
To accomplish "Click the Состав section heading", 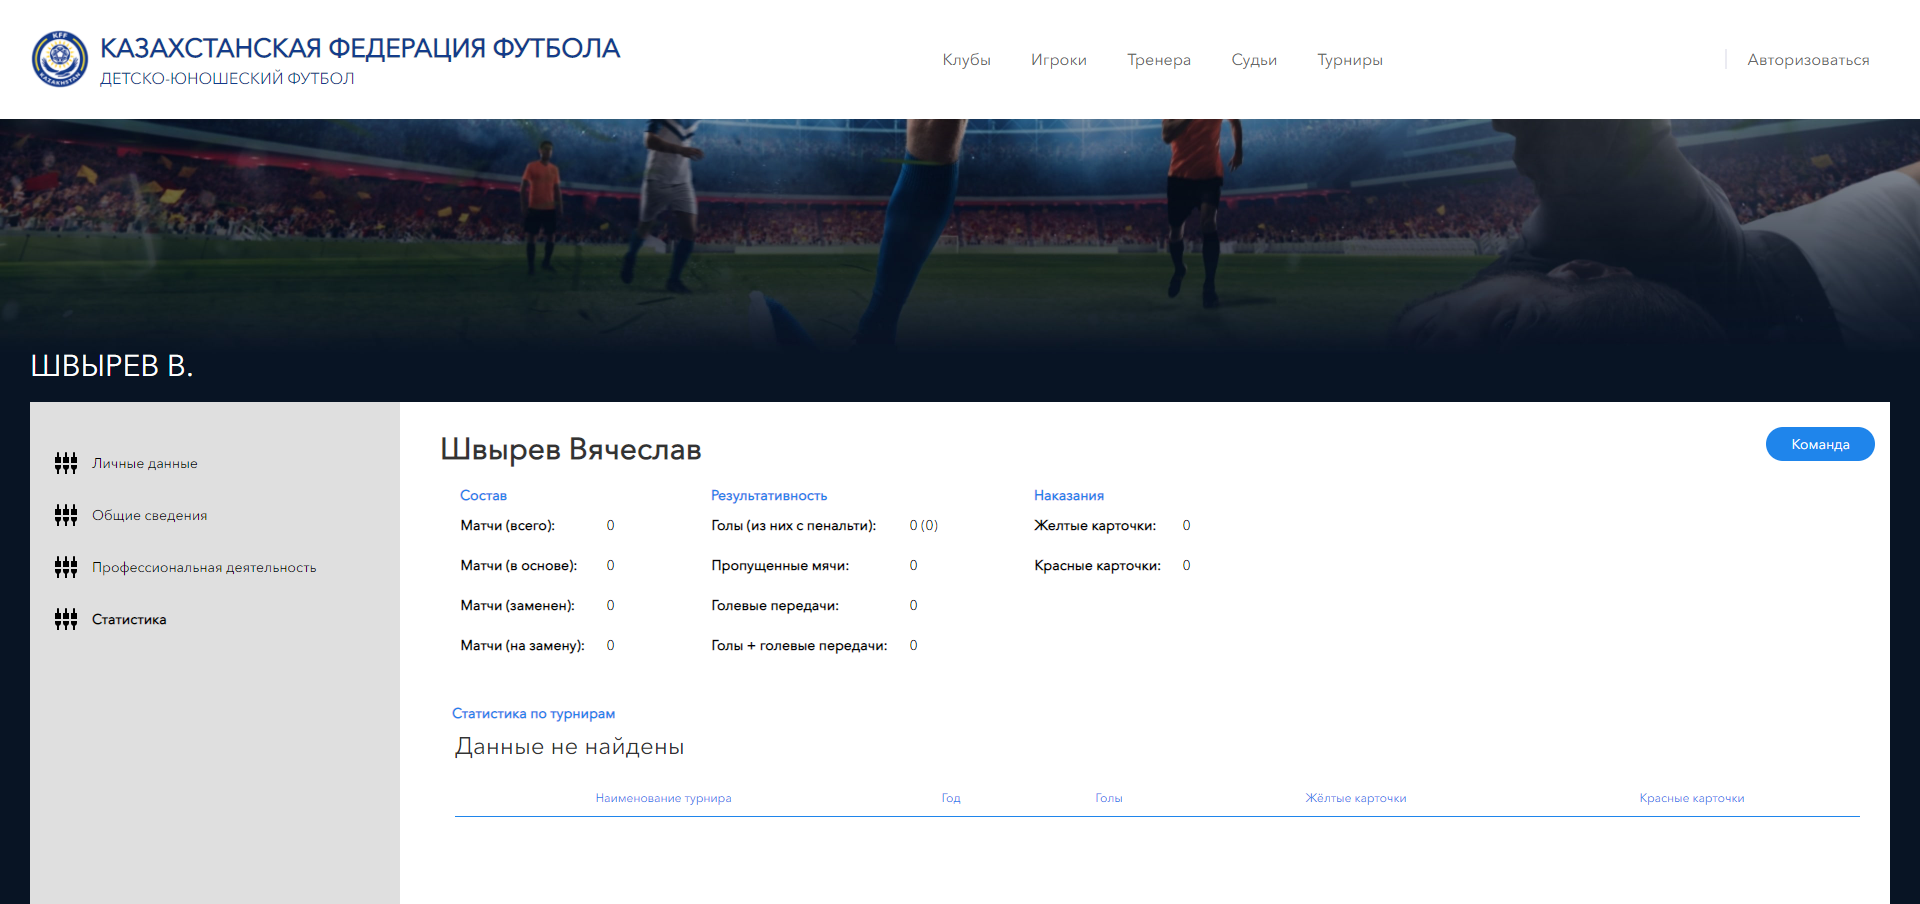I will coord(483,495).
